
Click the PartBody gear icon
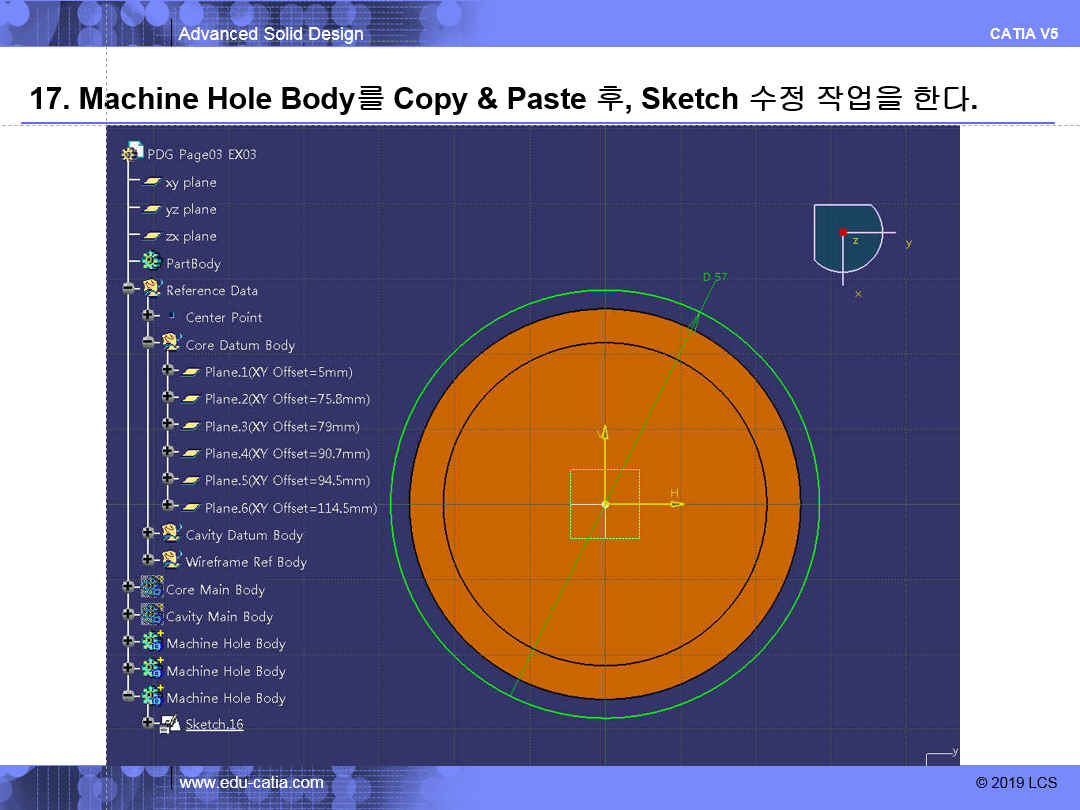[x=152, y=262]
